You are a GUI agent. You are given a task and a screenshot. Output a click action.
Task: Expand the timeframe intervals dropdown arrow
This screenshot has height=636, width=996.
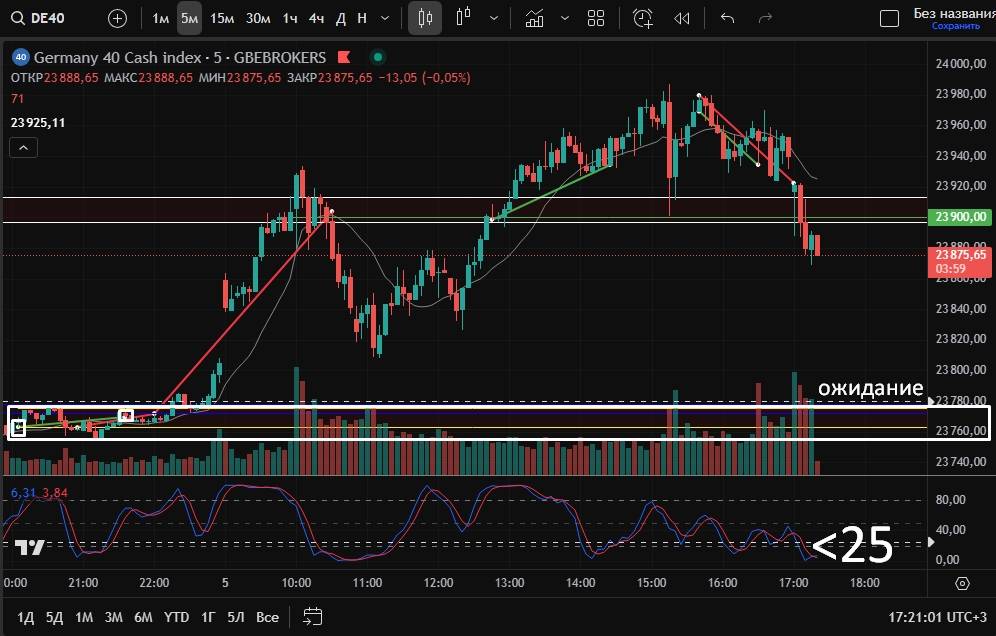[387, 18]
